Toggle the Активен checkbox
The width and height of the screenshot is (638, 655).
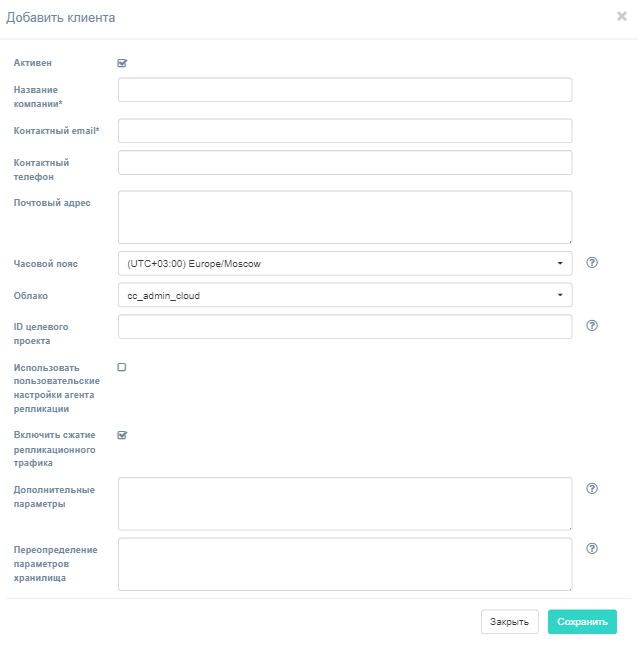(122, 63)
